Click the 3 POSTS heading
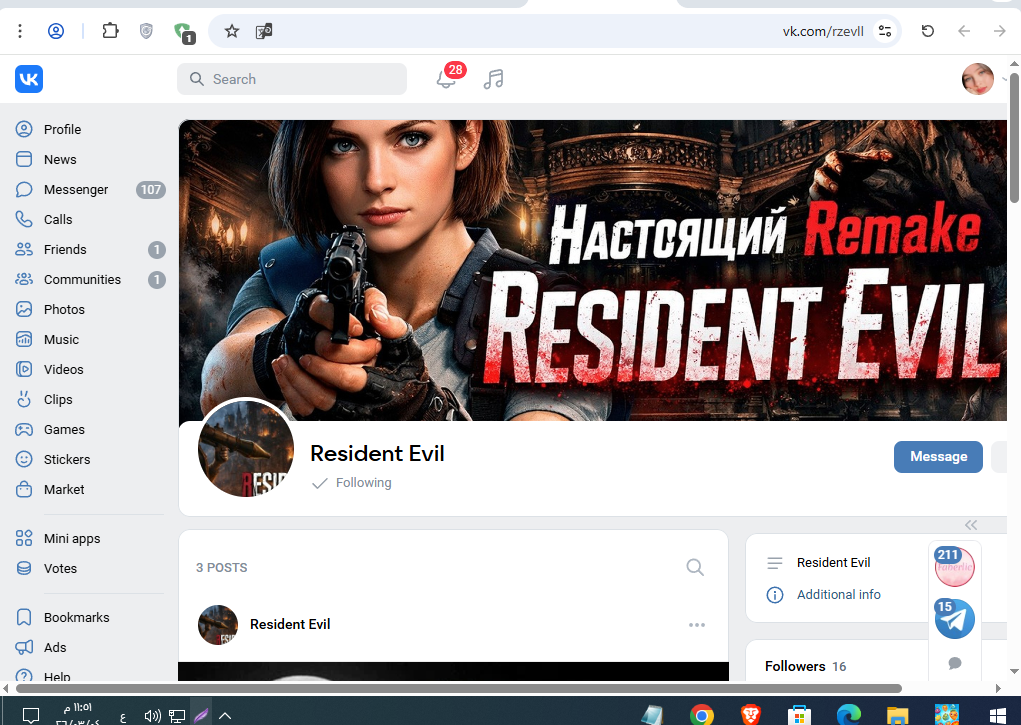 tap(221, 568)
